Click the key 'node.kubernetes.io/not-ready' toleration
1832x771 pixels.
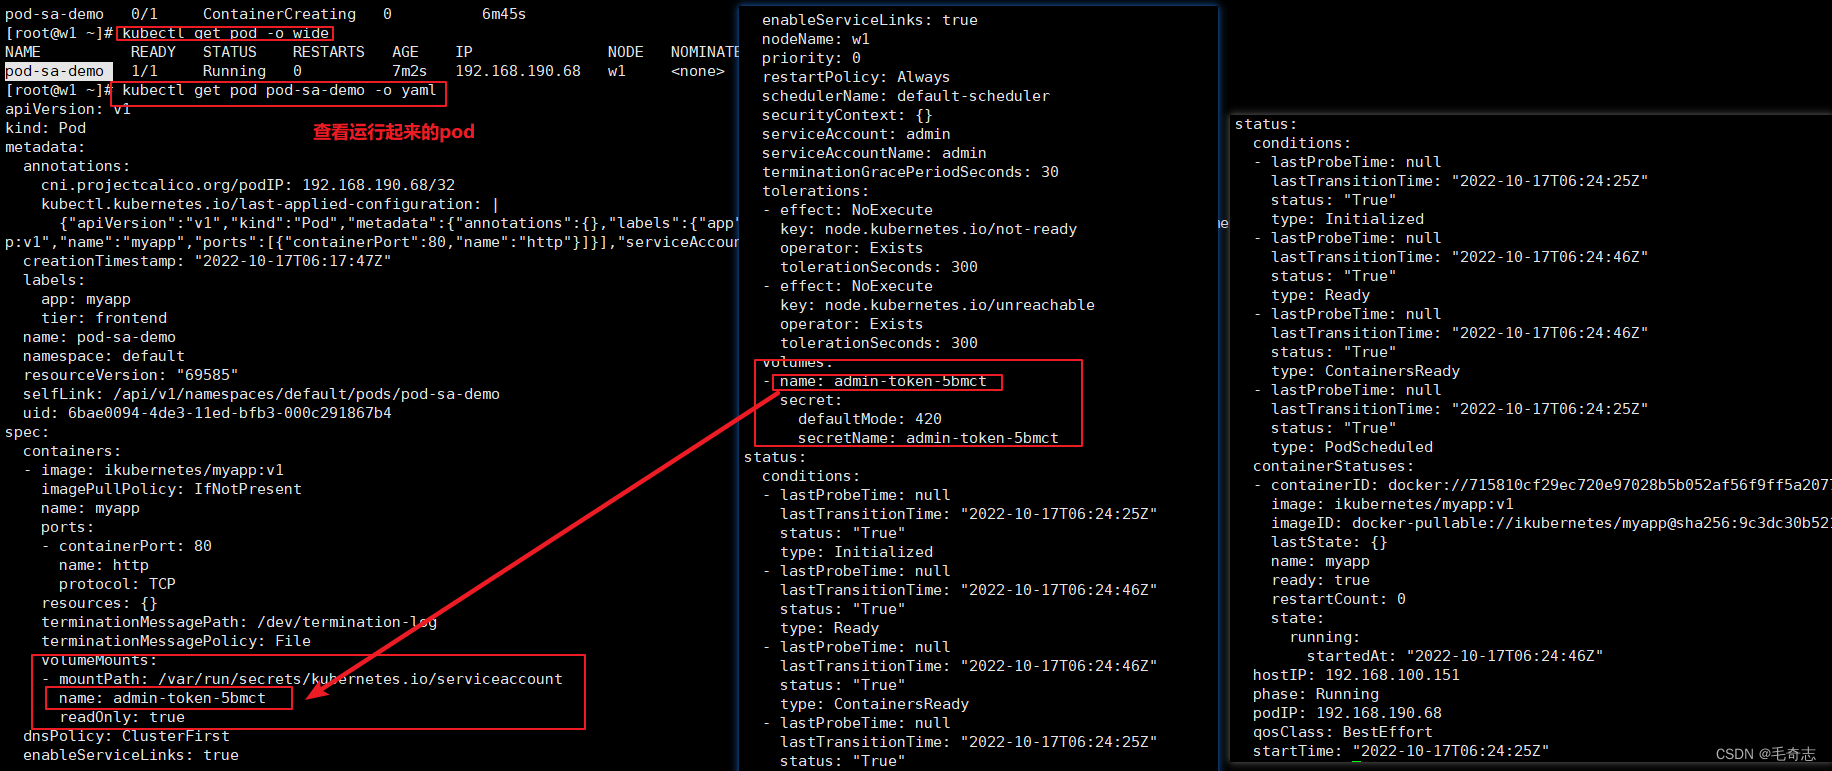pyautogui.click(x=928, y=229)
